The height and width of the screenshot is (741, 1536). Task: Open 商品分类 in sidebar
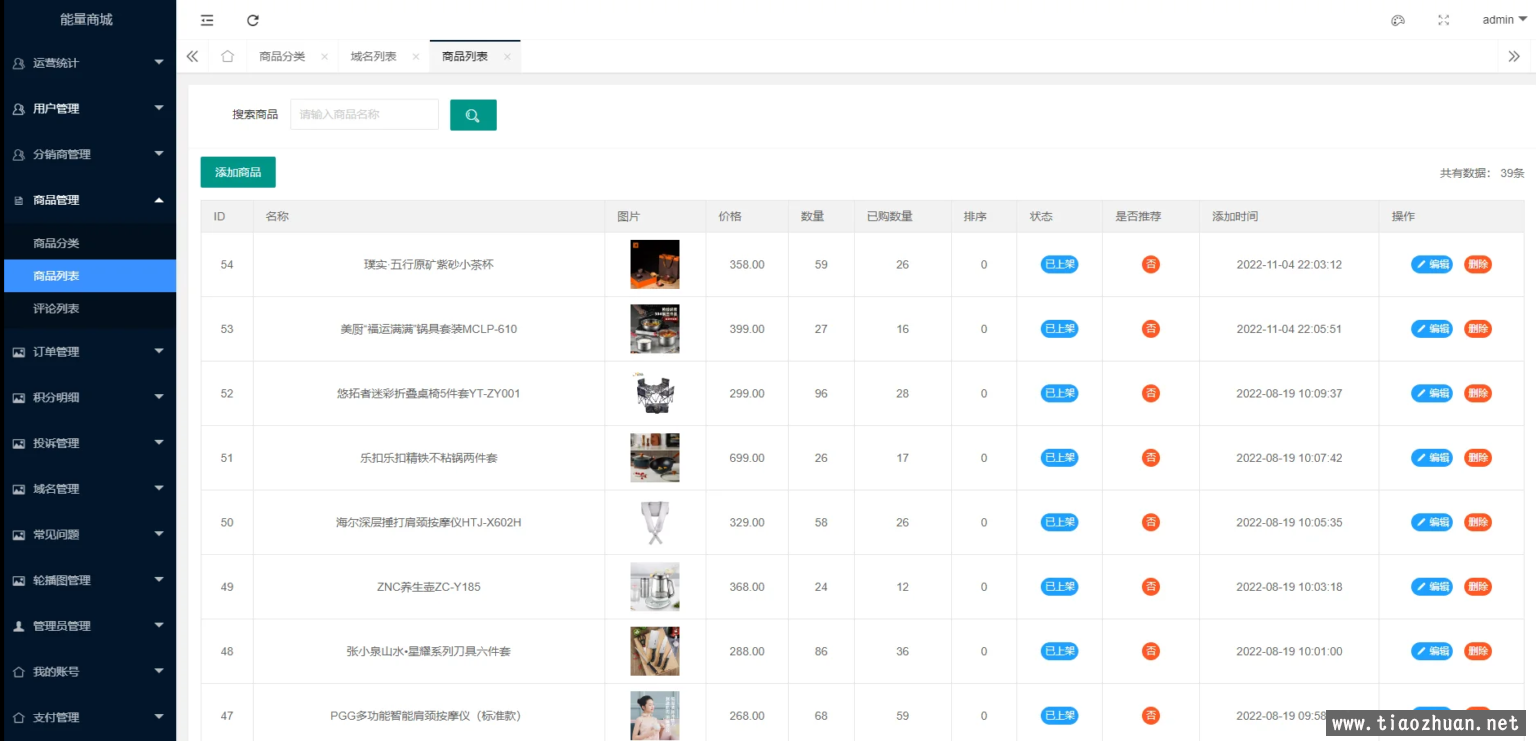pos(88,243)
